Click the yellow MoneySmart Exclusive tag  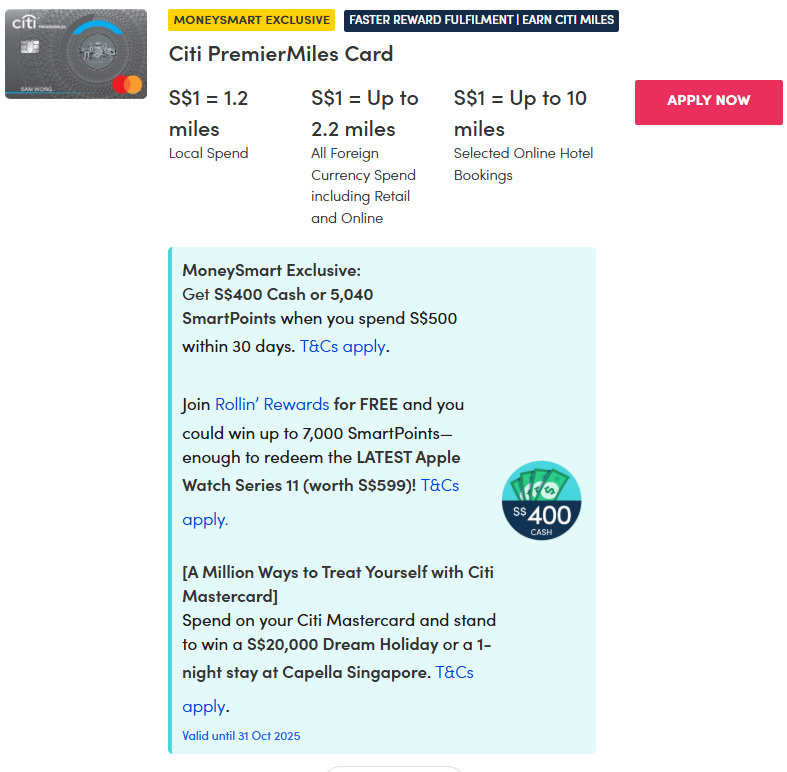(251, 20)
